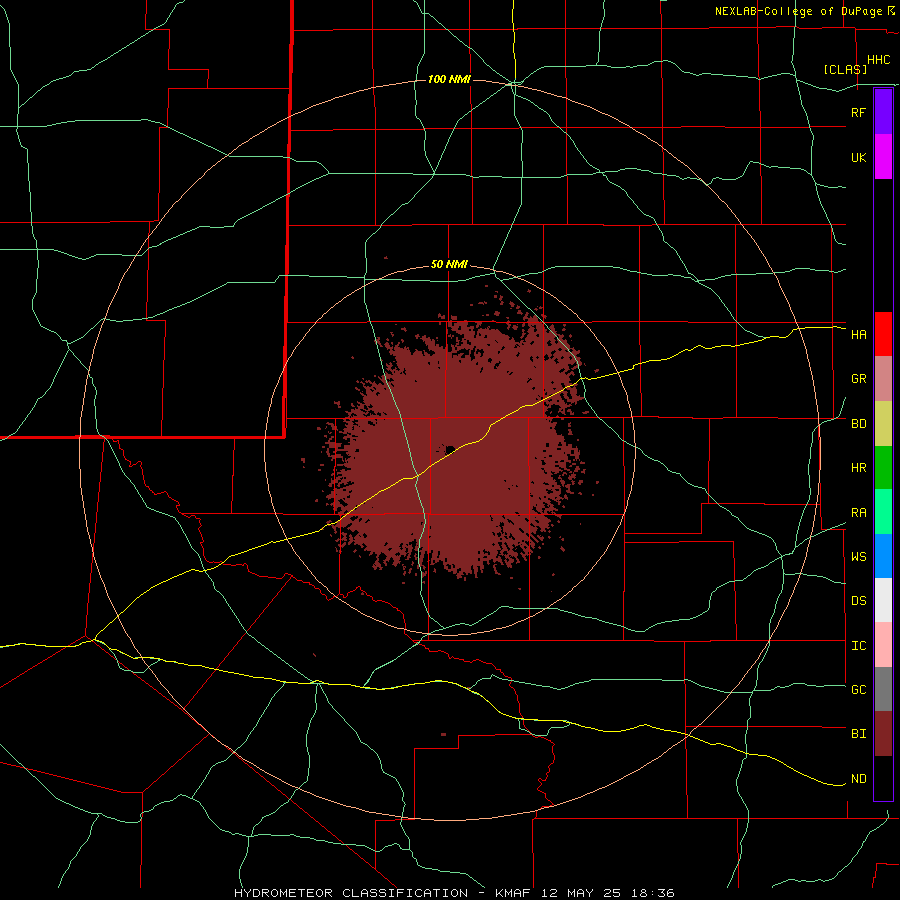This screenshot has width=900, height=900.
Task: Click the RF purple legend swatch
Action: point(883,112)
